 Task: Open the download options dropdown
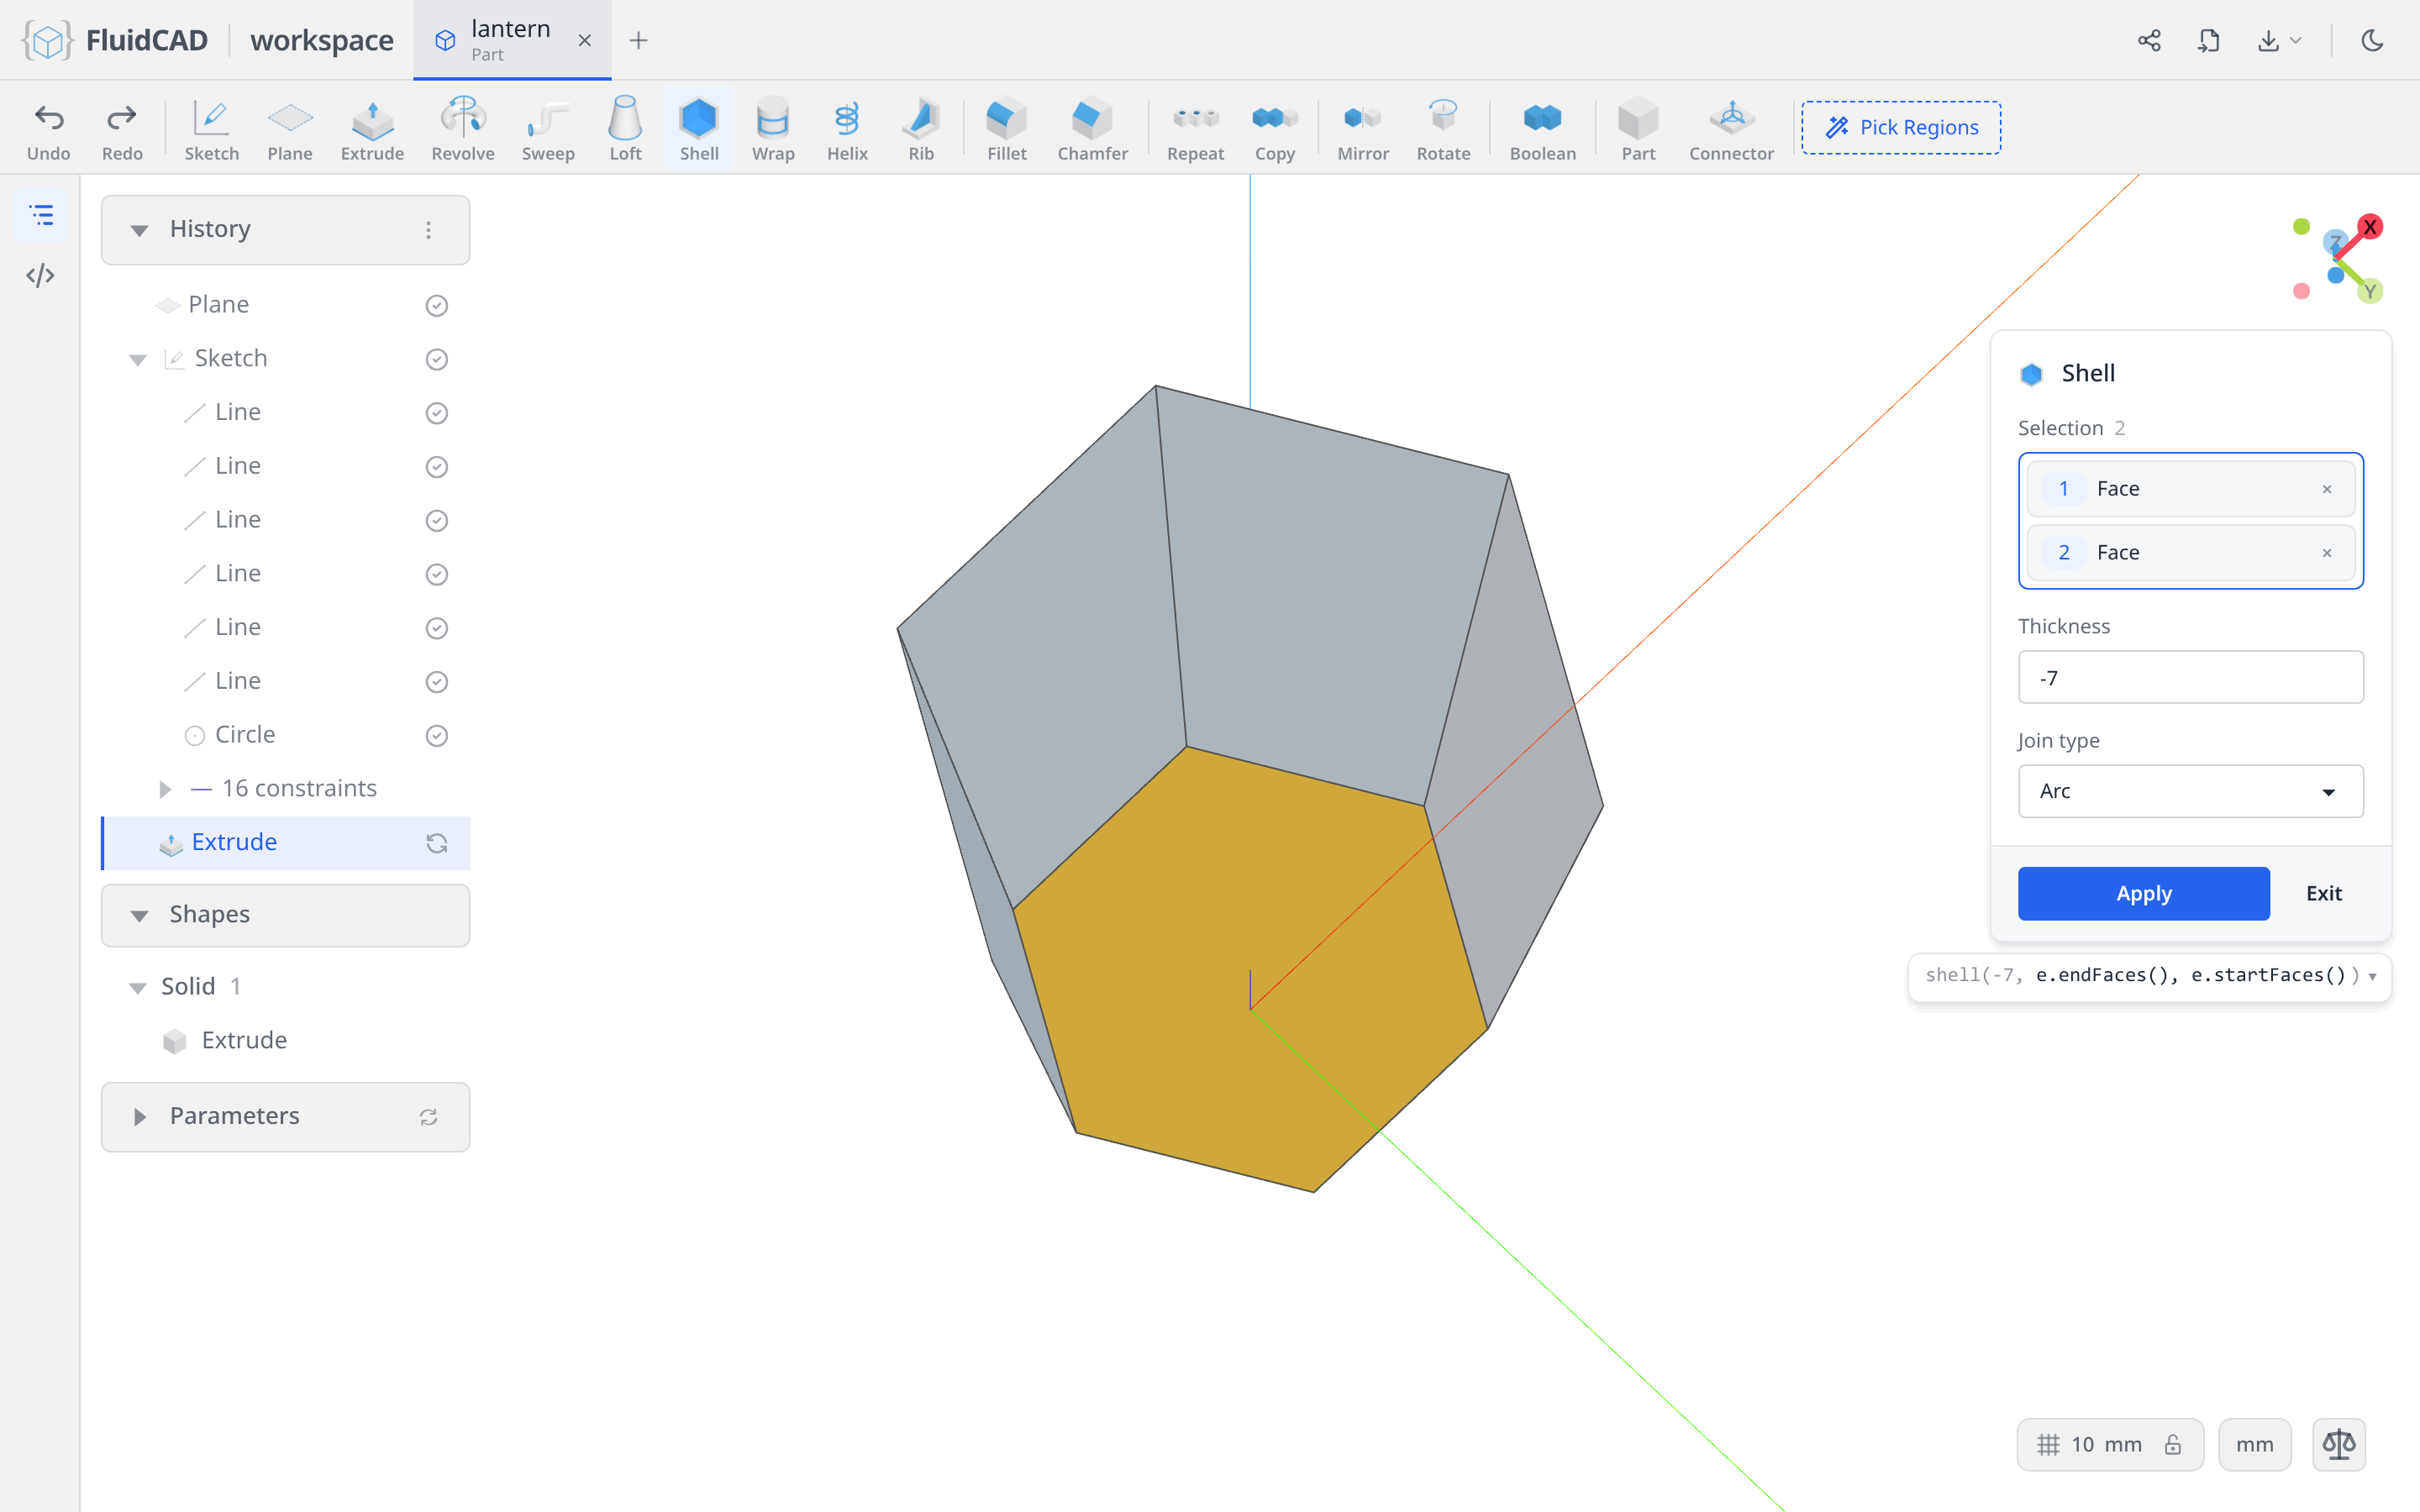tap(2280, 40)
